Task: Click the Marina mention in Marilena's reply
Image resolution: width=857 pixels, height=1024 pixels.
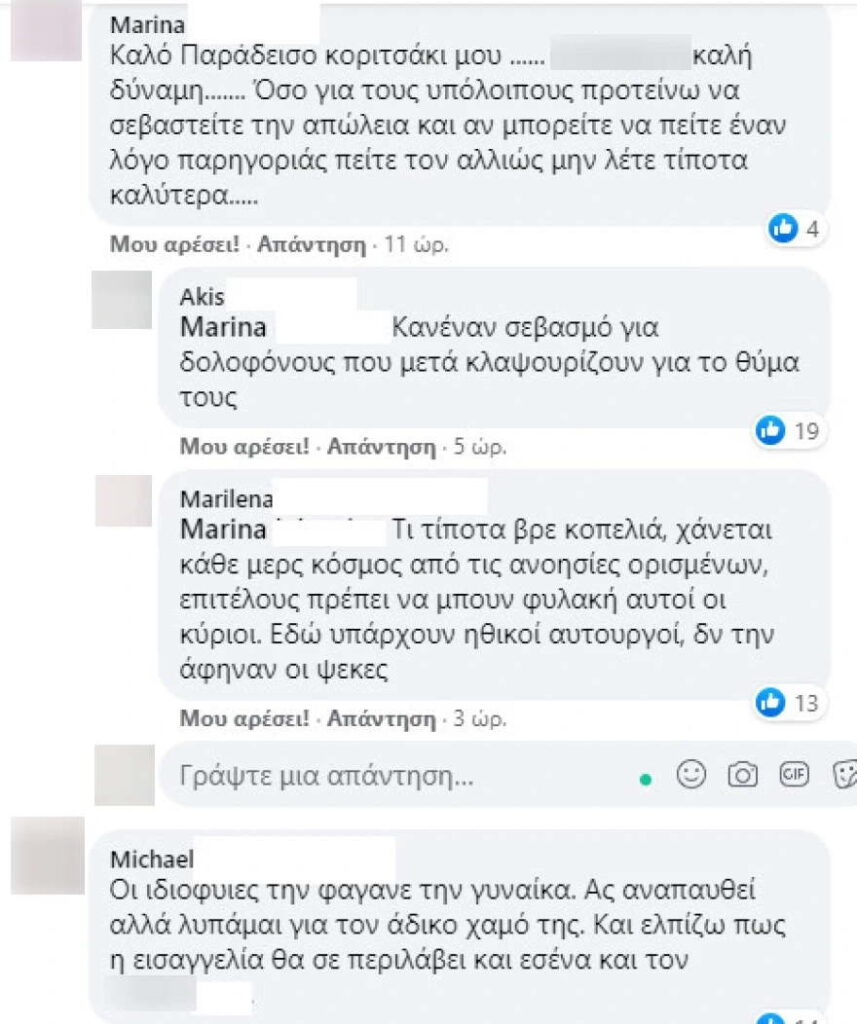Action: 223,529
